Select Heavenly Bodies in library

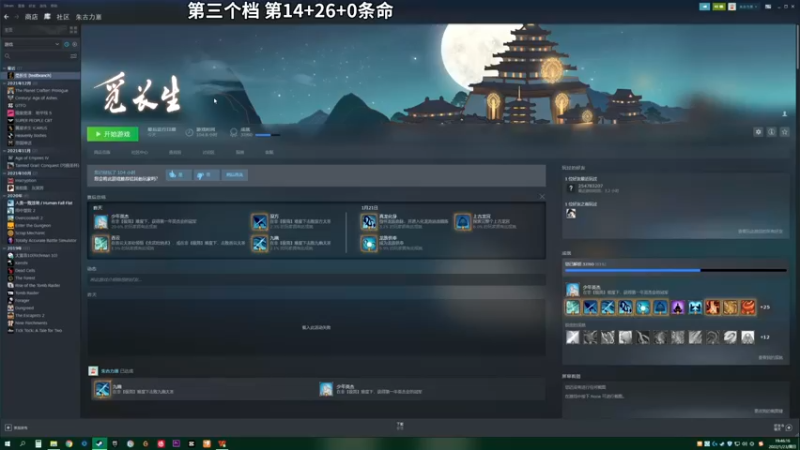point(31,136)
